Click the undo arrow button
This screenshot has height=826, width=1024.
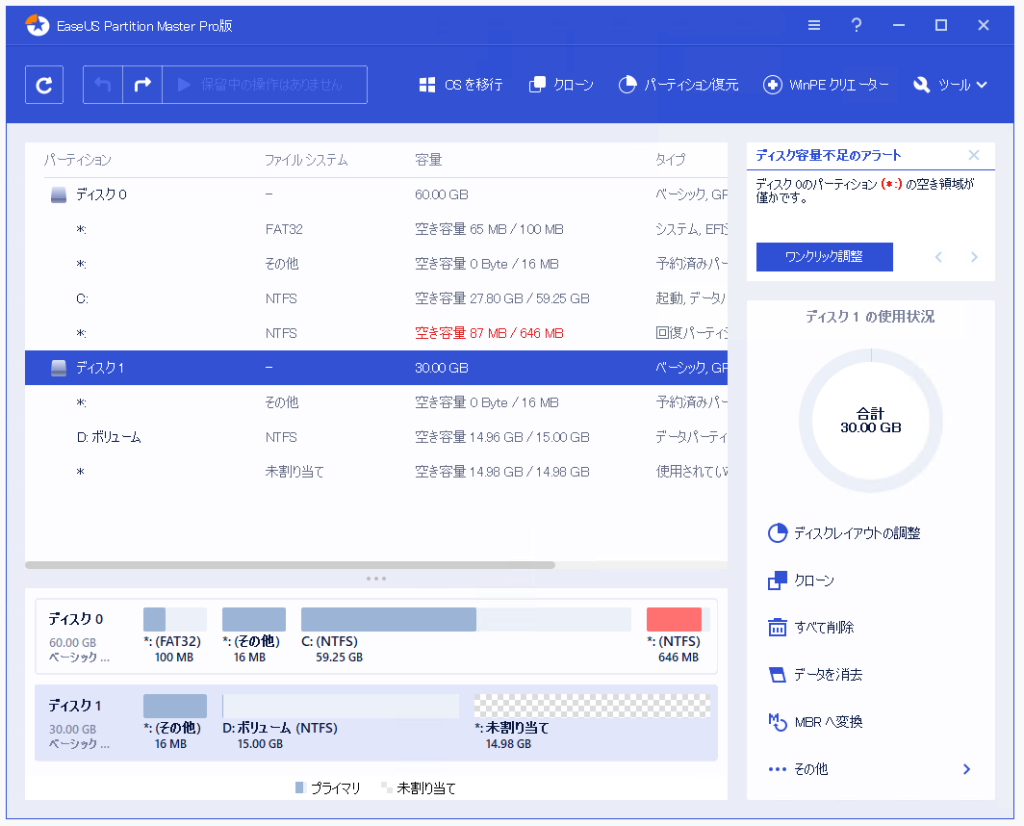pyautogui.click(x=103, y=85)
